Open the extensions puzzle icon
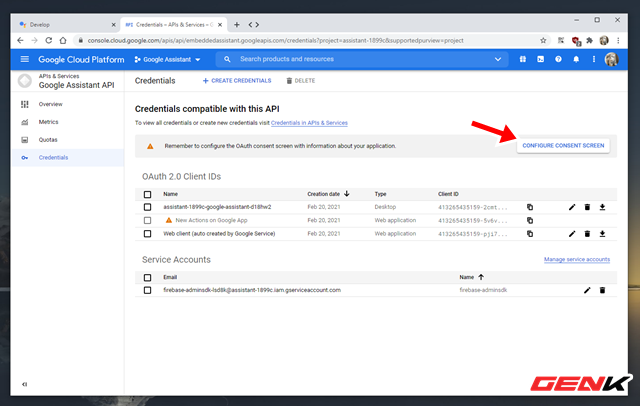This screenshot has height=406, width=640. click(x=589, y=40)
